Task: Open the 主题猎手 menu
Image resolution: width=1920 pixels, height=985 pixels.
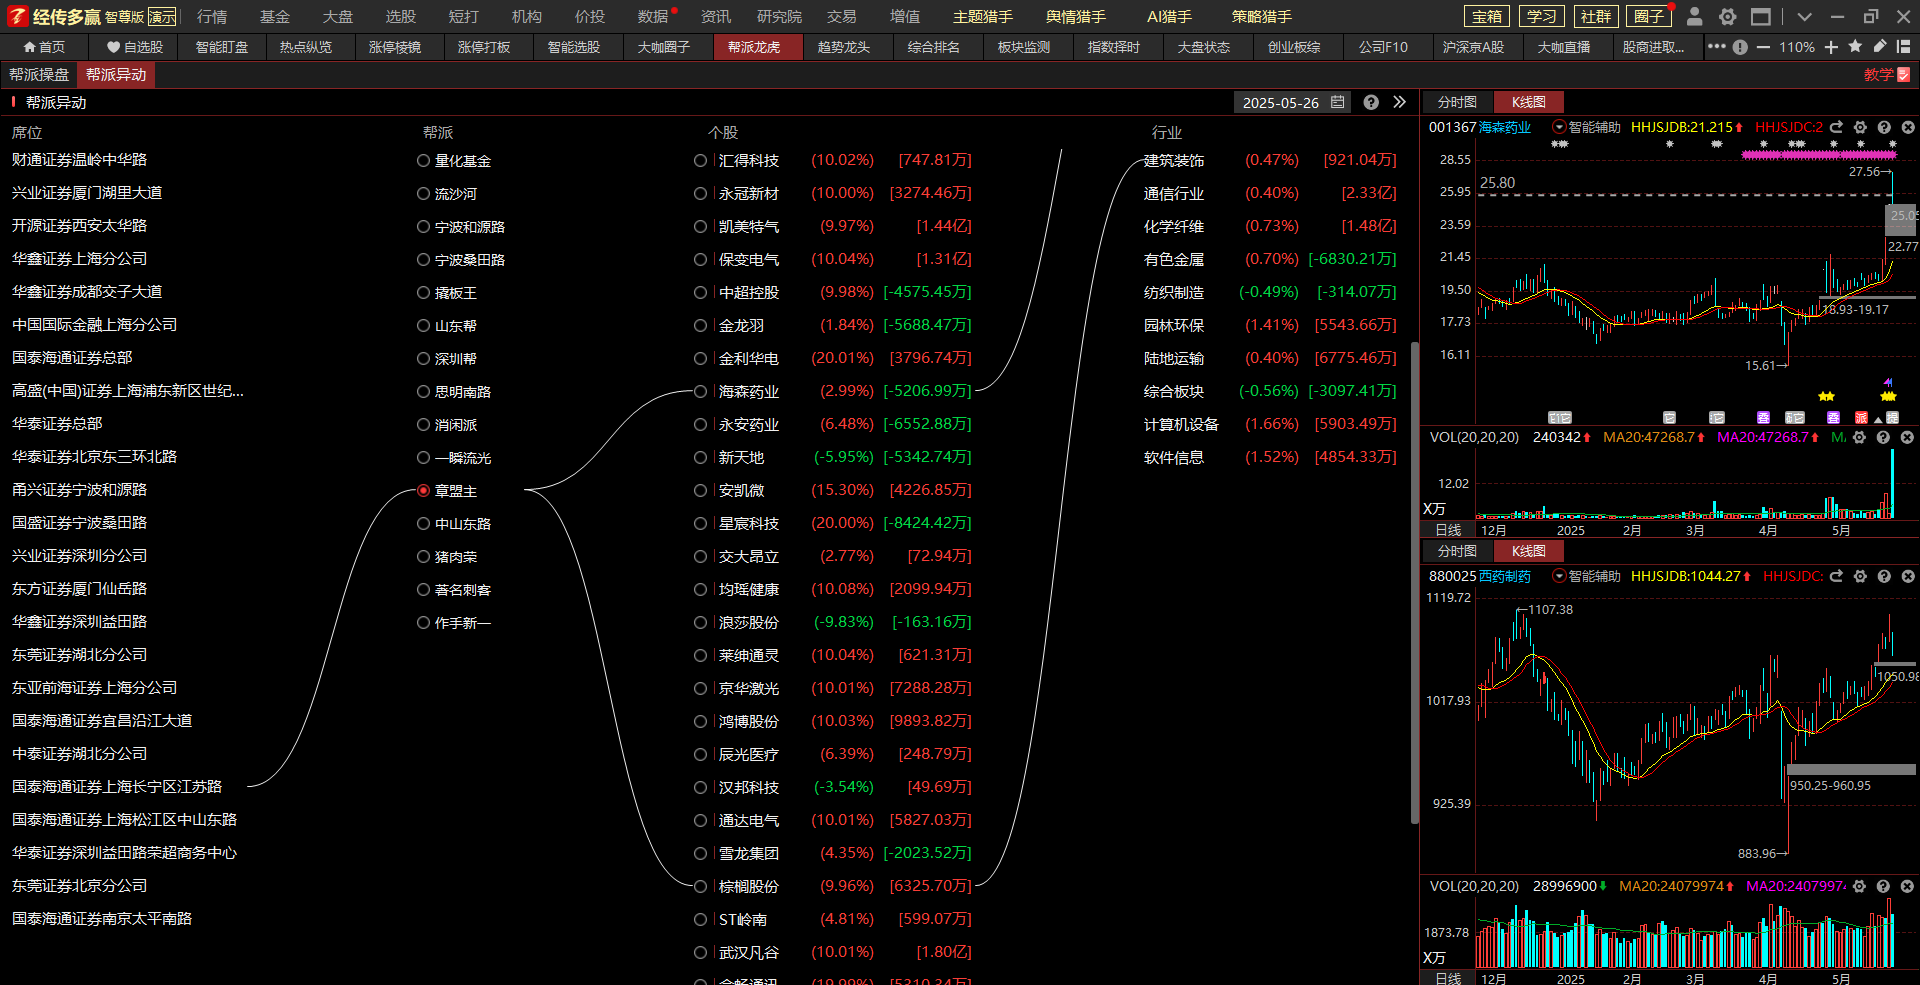Action: pyautogui.click(x=983, y=16)
